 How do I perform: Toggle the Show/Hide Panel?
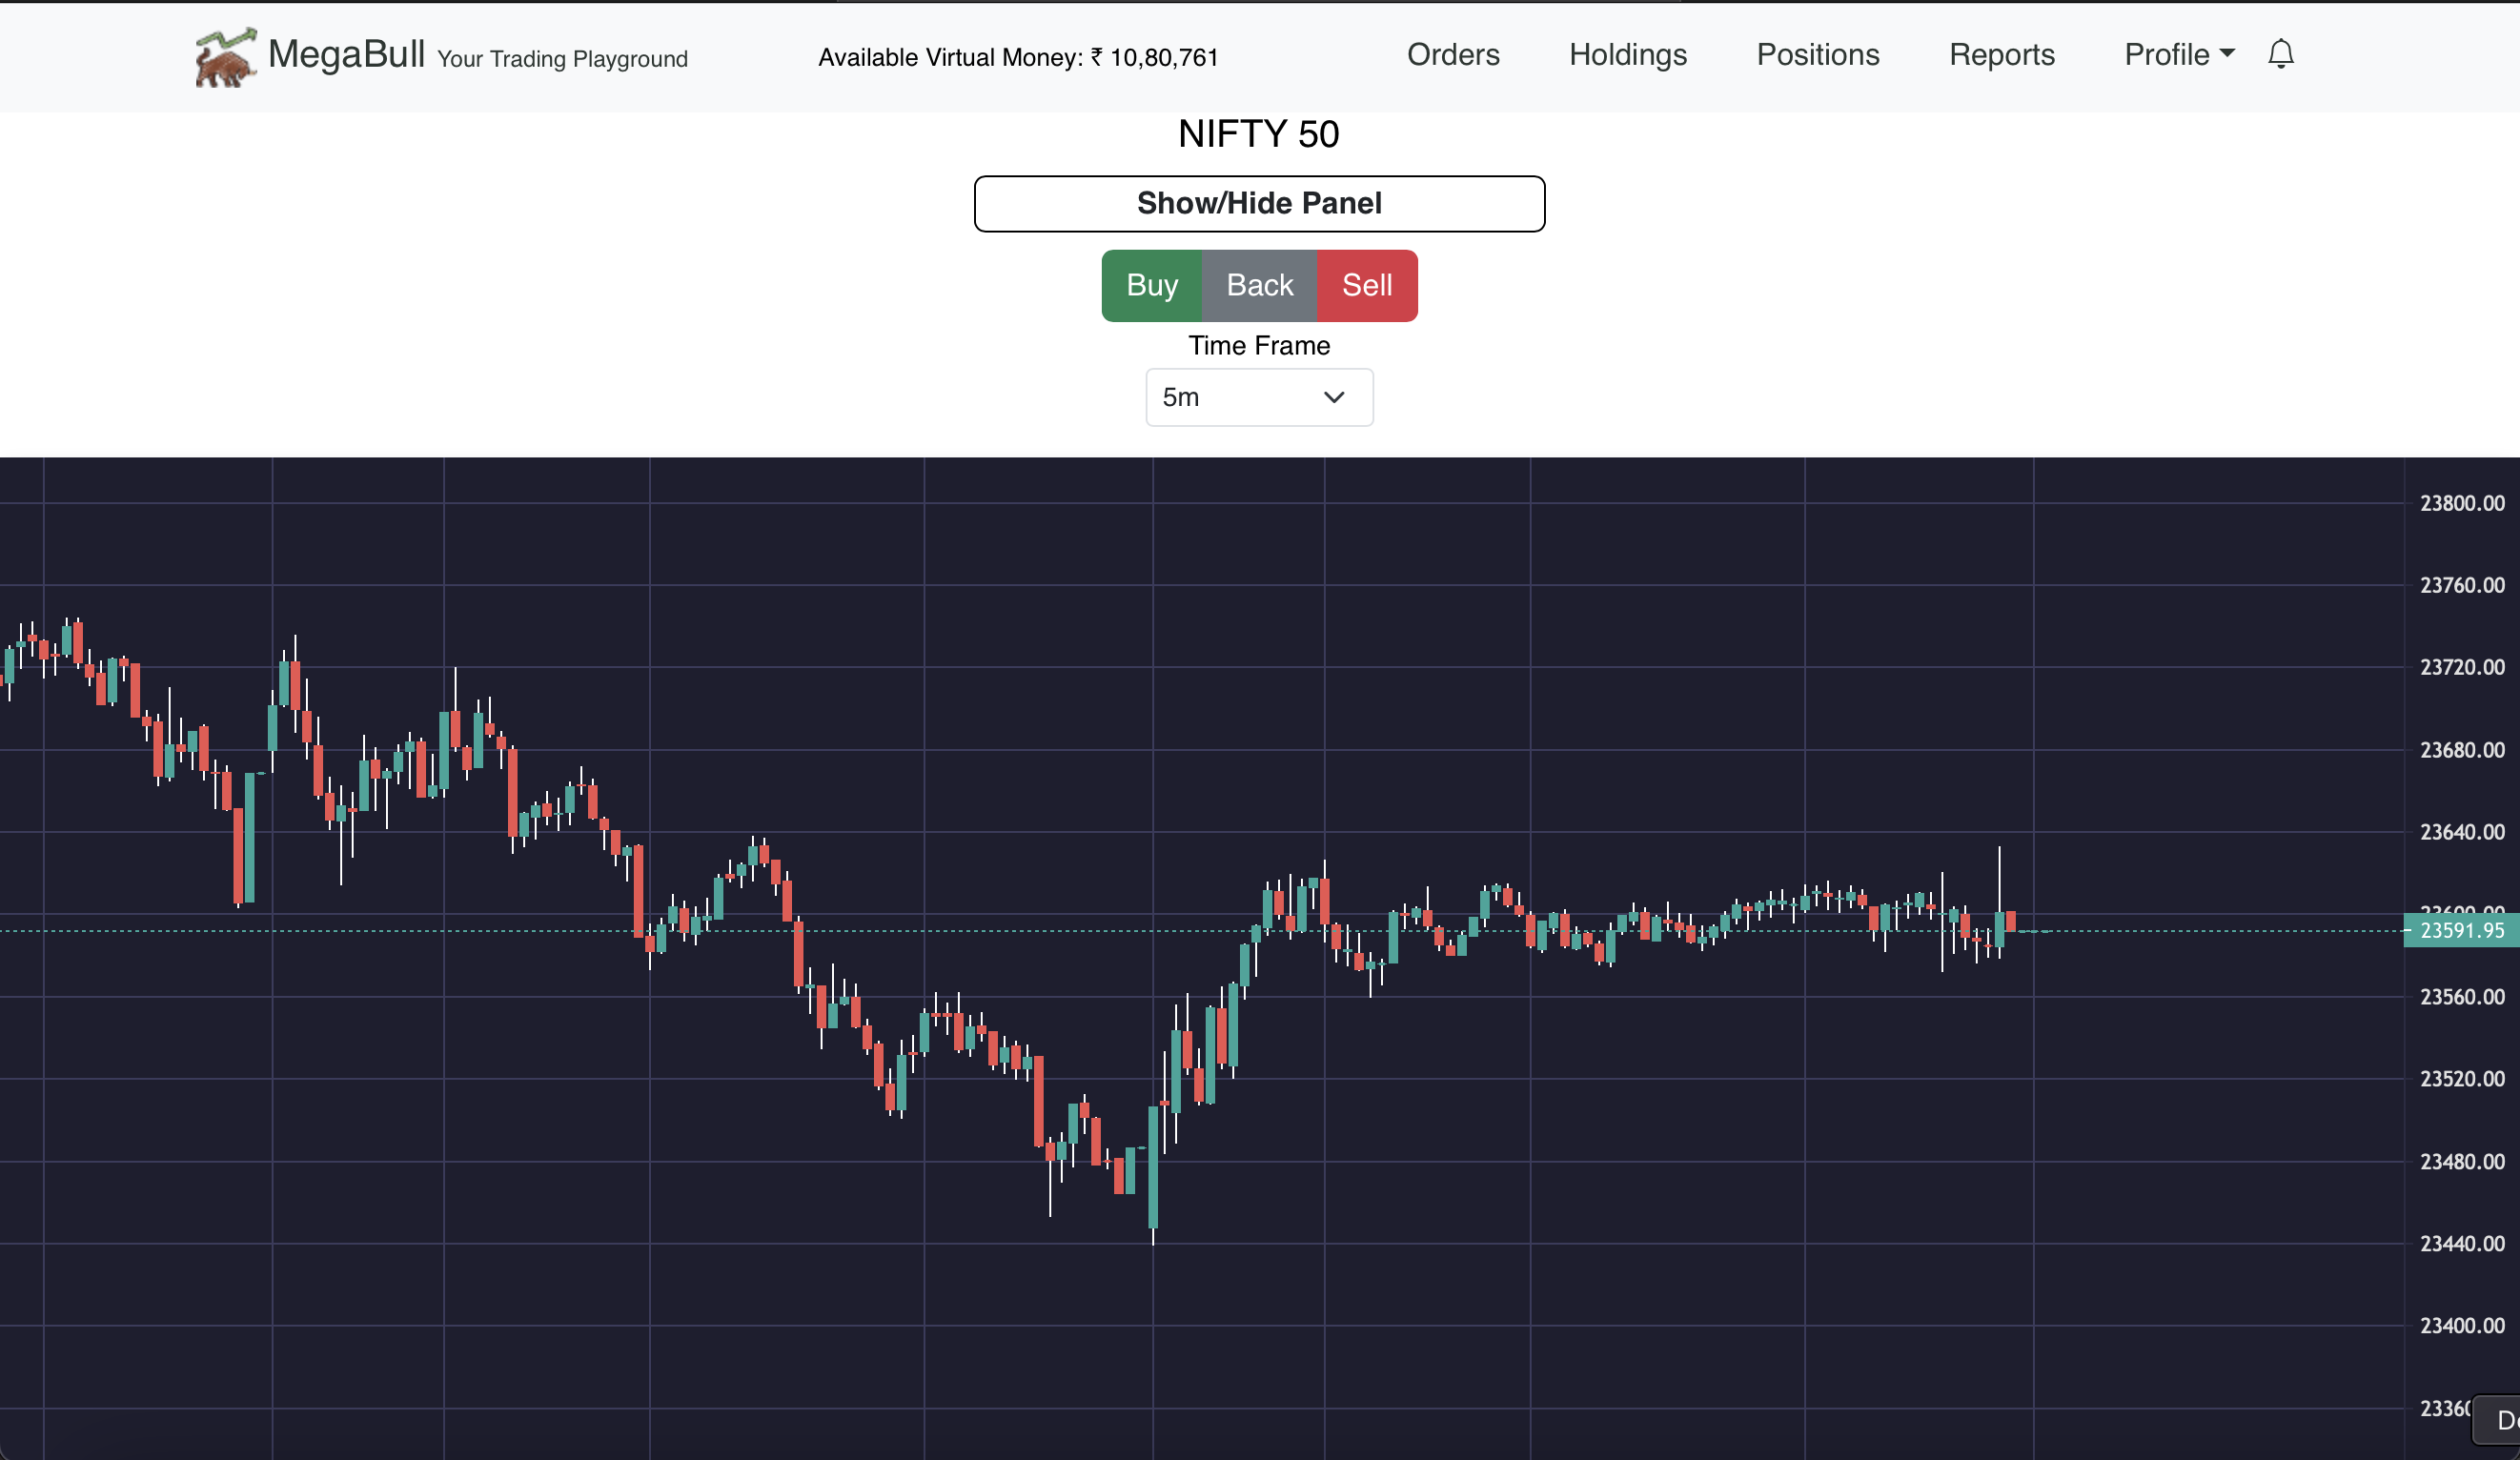[1259, 203]
